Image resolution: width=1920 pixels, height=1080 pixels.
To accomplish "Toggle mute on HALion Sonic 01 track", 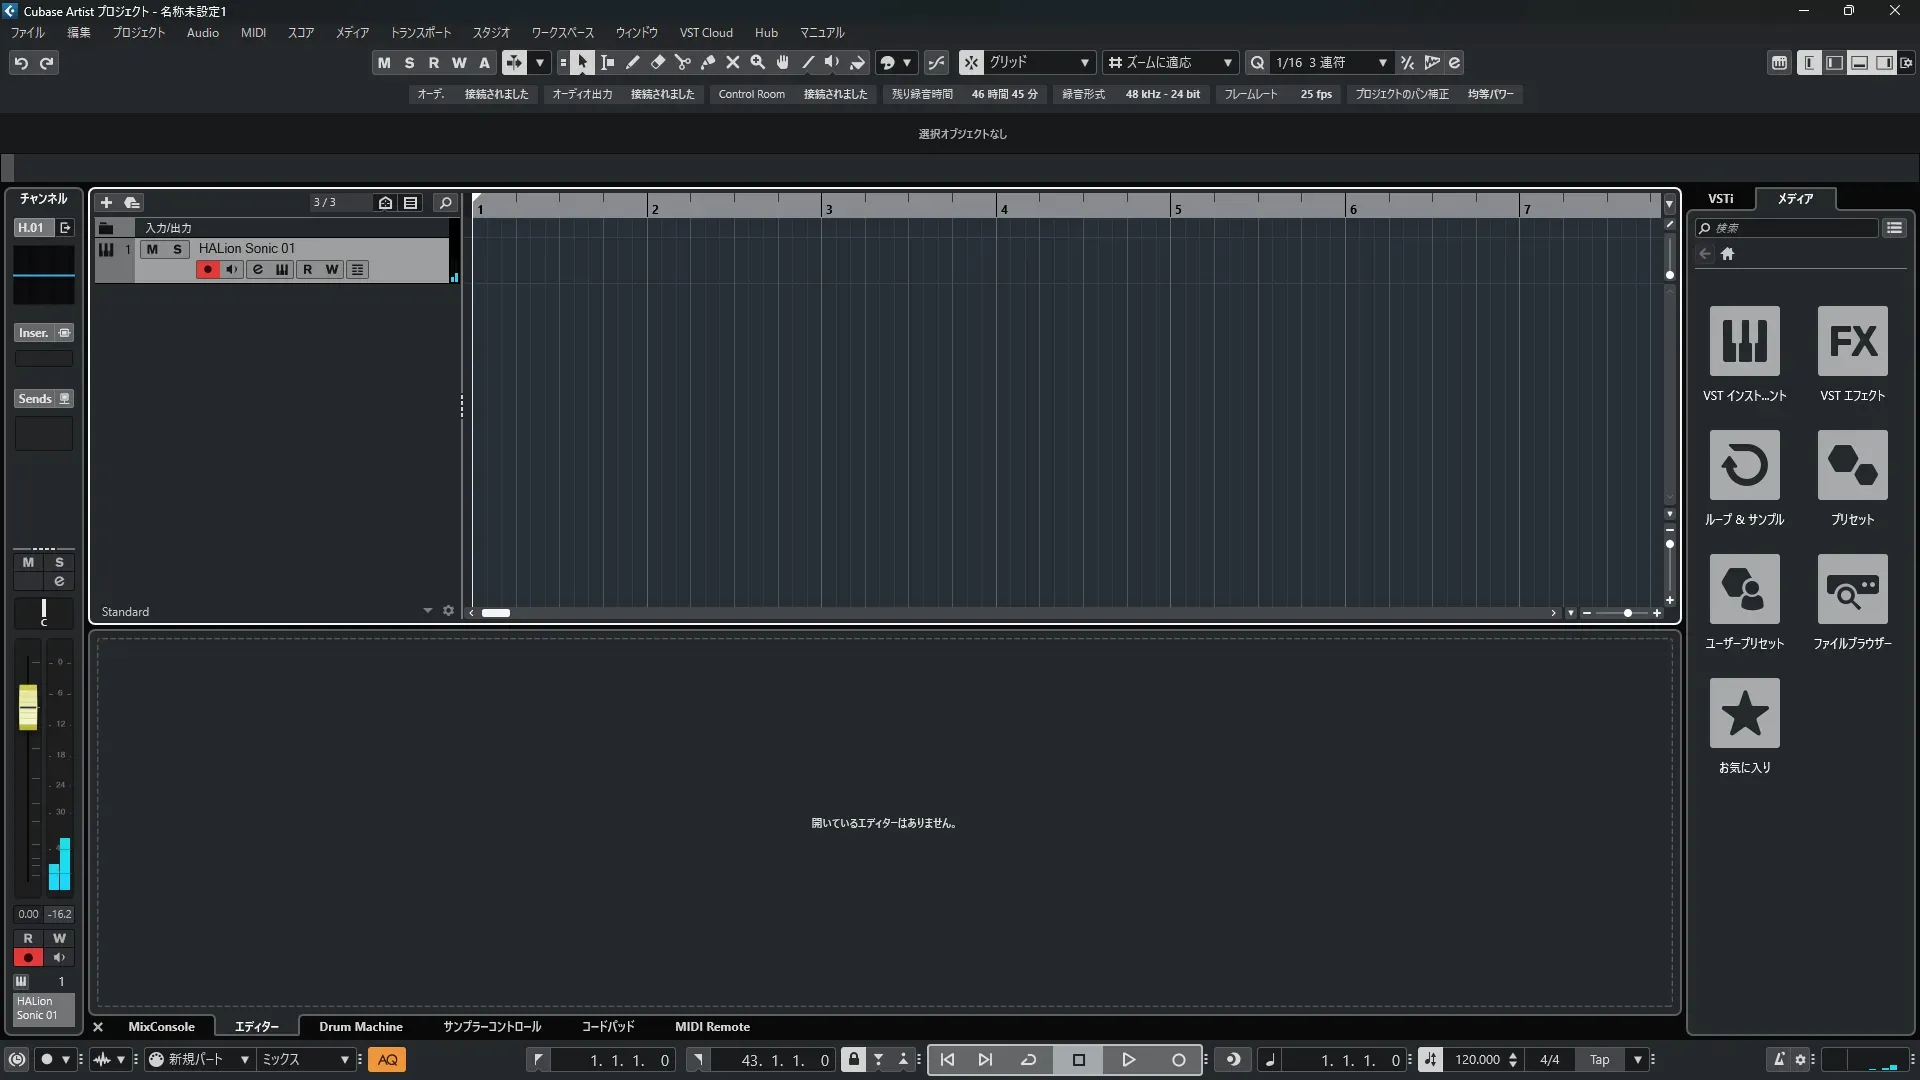I will 152,249.
